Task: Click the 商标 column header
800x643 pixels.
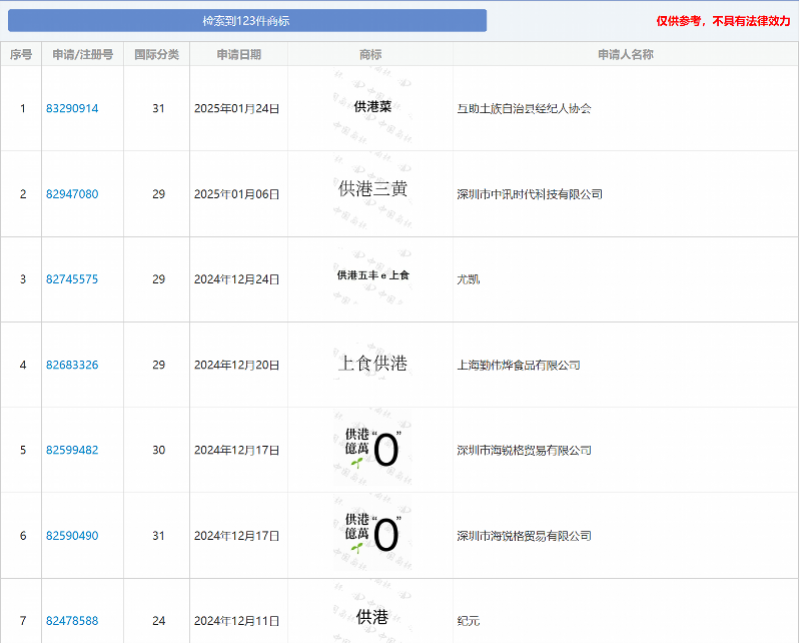Action: [x=370, y=54]
